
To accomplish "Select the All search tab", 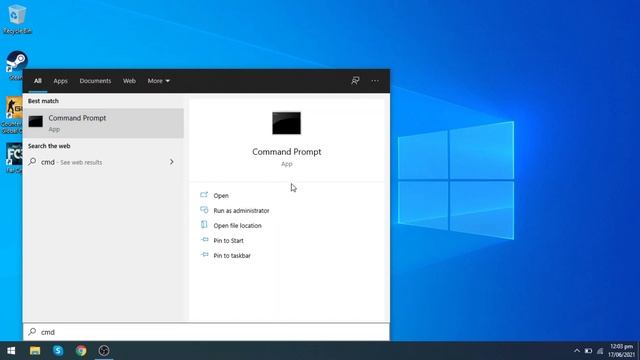I will tap(38, 81).
